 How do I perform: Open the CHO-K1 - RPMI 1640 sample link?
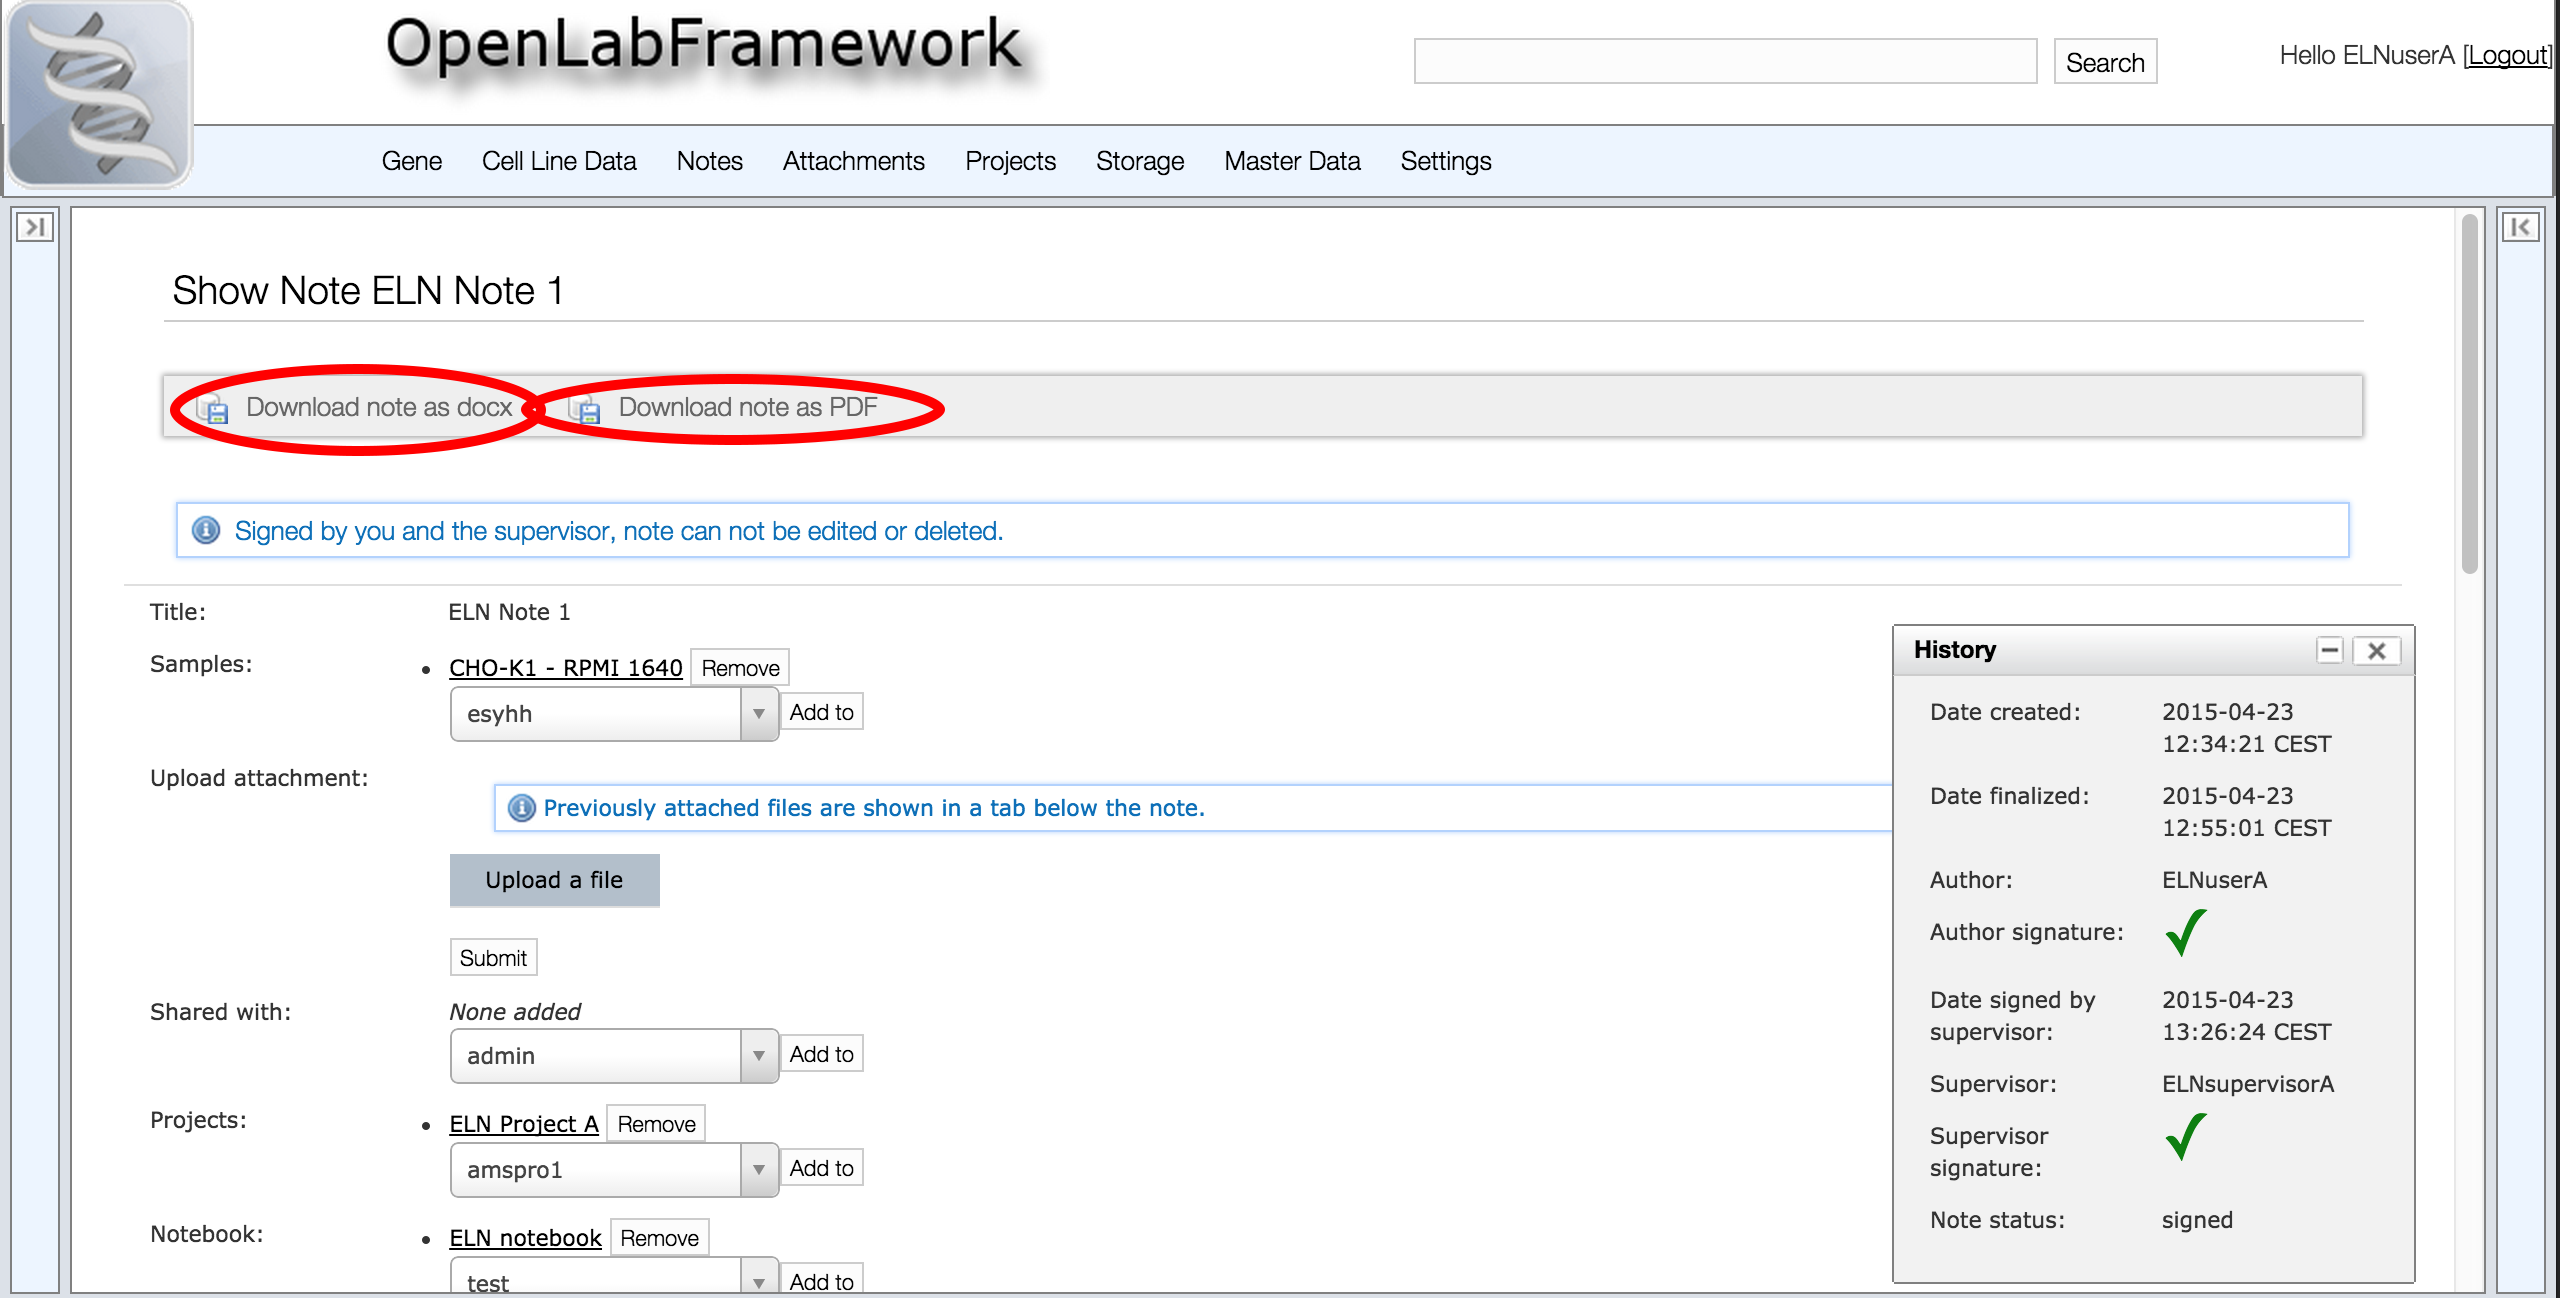(565, 668)
